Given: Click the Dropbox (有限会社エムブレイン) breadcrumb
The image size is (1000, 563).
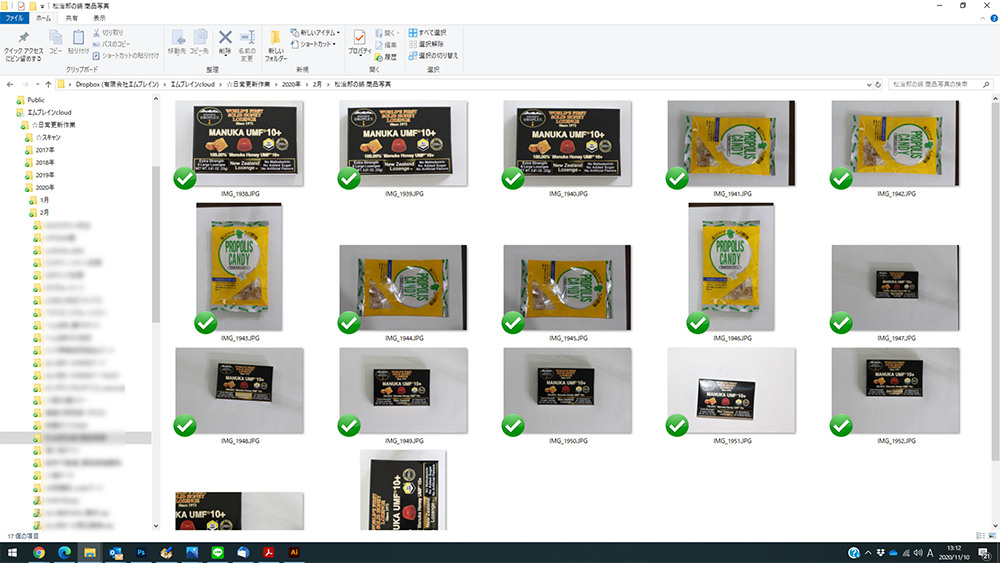Looking at the screenshot, I should 117,84.
